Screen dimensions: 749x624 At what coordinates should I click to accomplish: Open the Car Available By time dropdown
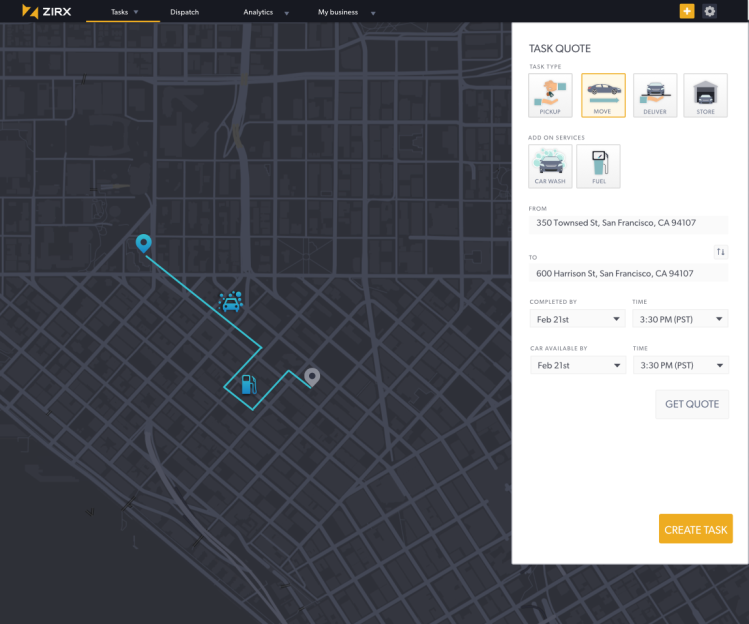click(681, 365)
